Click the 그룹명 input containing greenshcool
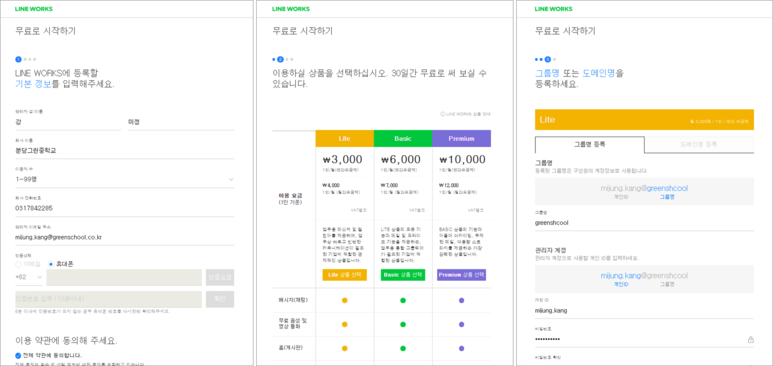The height and width of the screenshot is (366, 773). pyautogui.click(x=644, y=222)
